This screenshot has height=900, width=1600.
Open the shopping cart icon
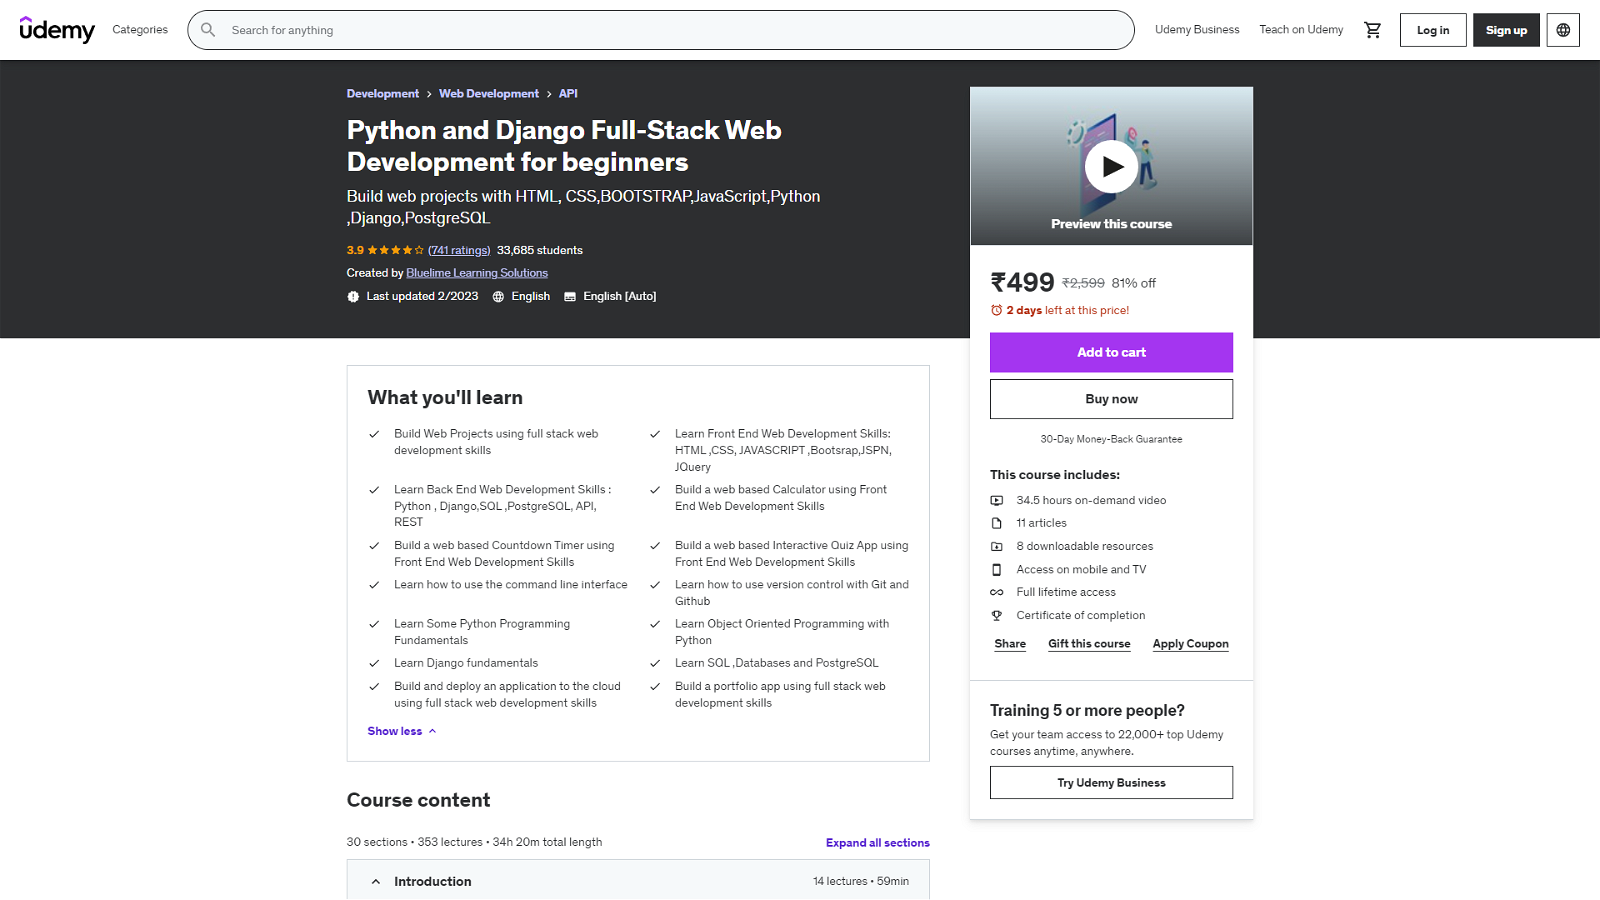pyautogui.click(x=1373, y=30)
